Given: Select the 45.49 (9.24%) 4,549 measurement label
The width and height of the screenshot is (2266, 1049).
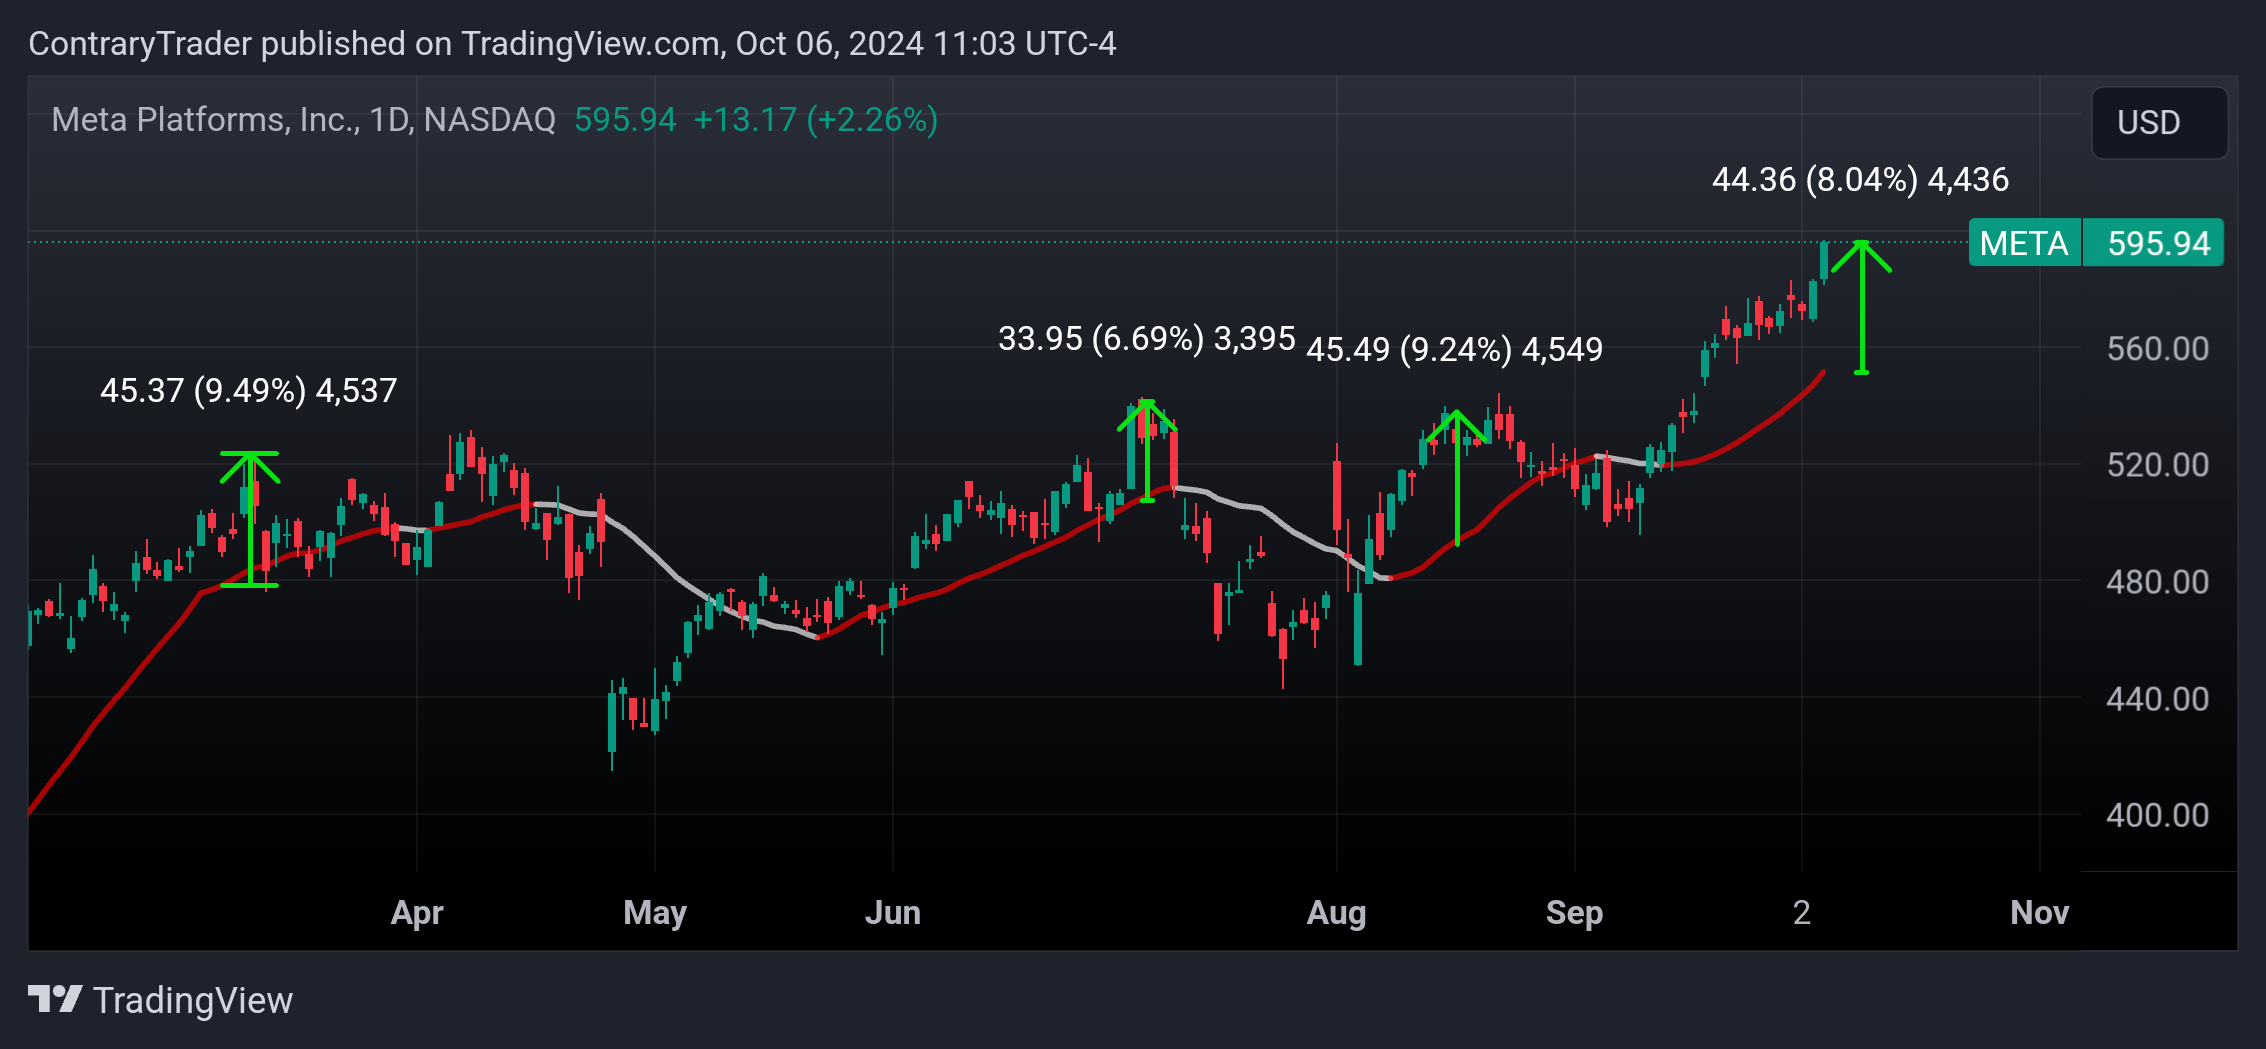Looking at the screenshot, I should (1455, 349).
